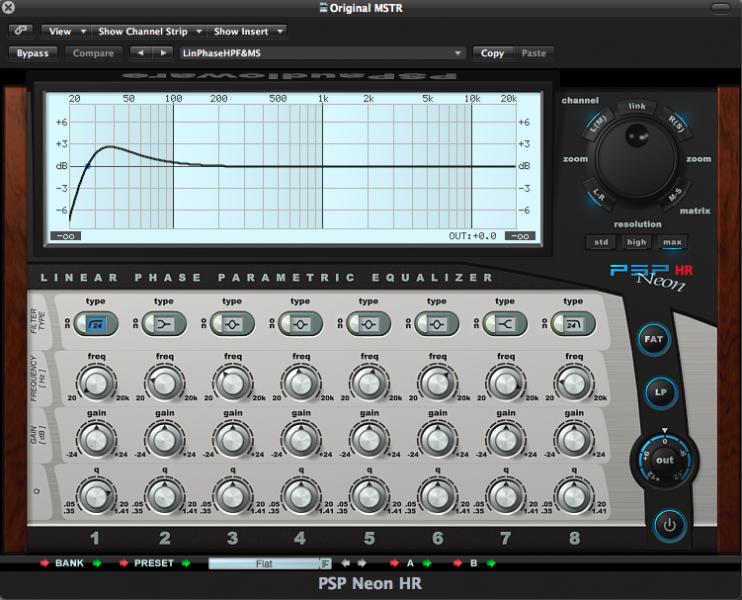Open LinPhaseHPF&MS settings dropdown
742x600 pixels.
[x=321, y=53]
